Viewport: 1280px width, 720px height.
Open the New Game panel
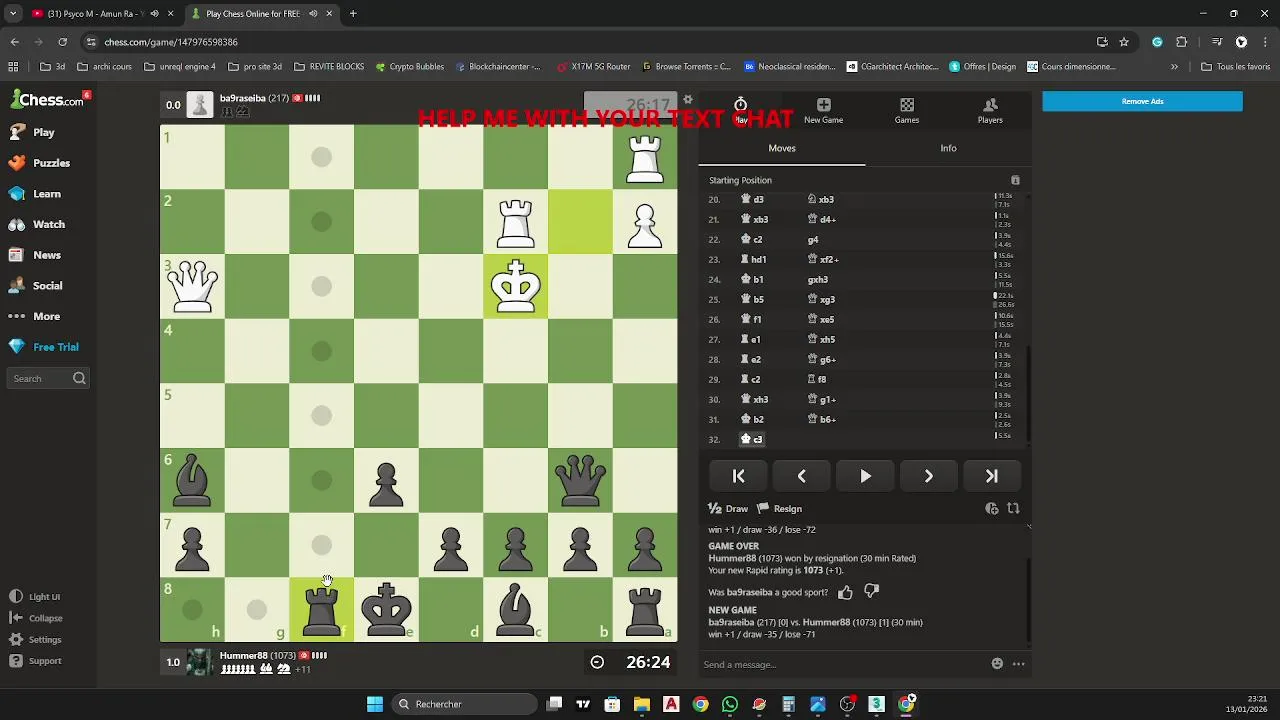(823, 111)
